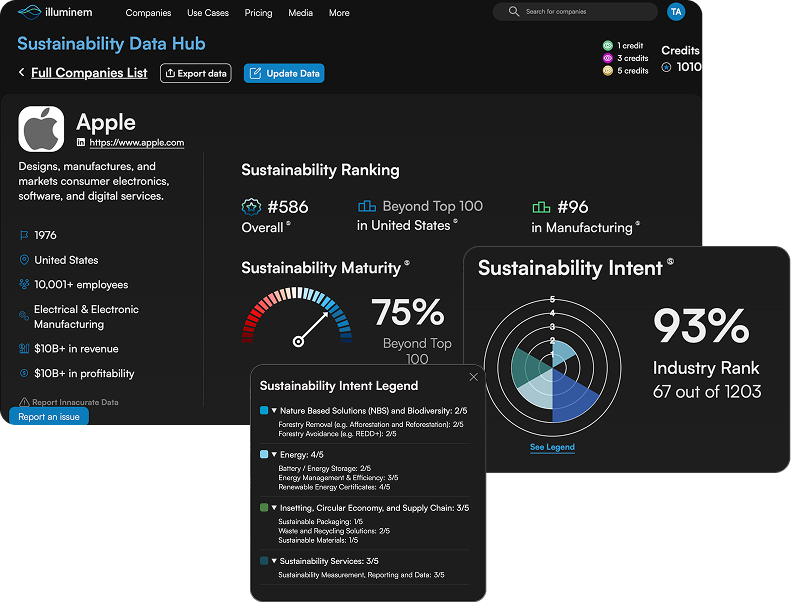Screen dimensions: 791x602
Task: Click the info mark after in United States
Action: [x=456, y=221]
